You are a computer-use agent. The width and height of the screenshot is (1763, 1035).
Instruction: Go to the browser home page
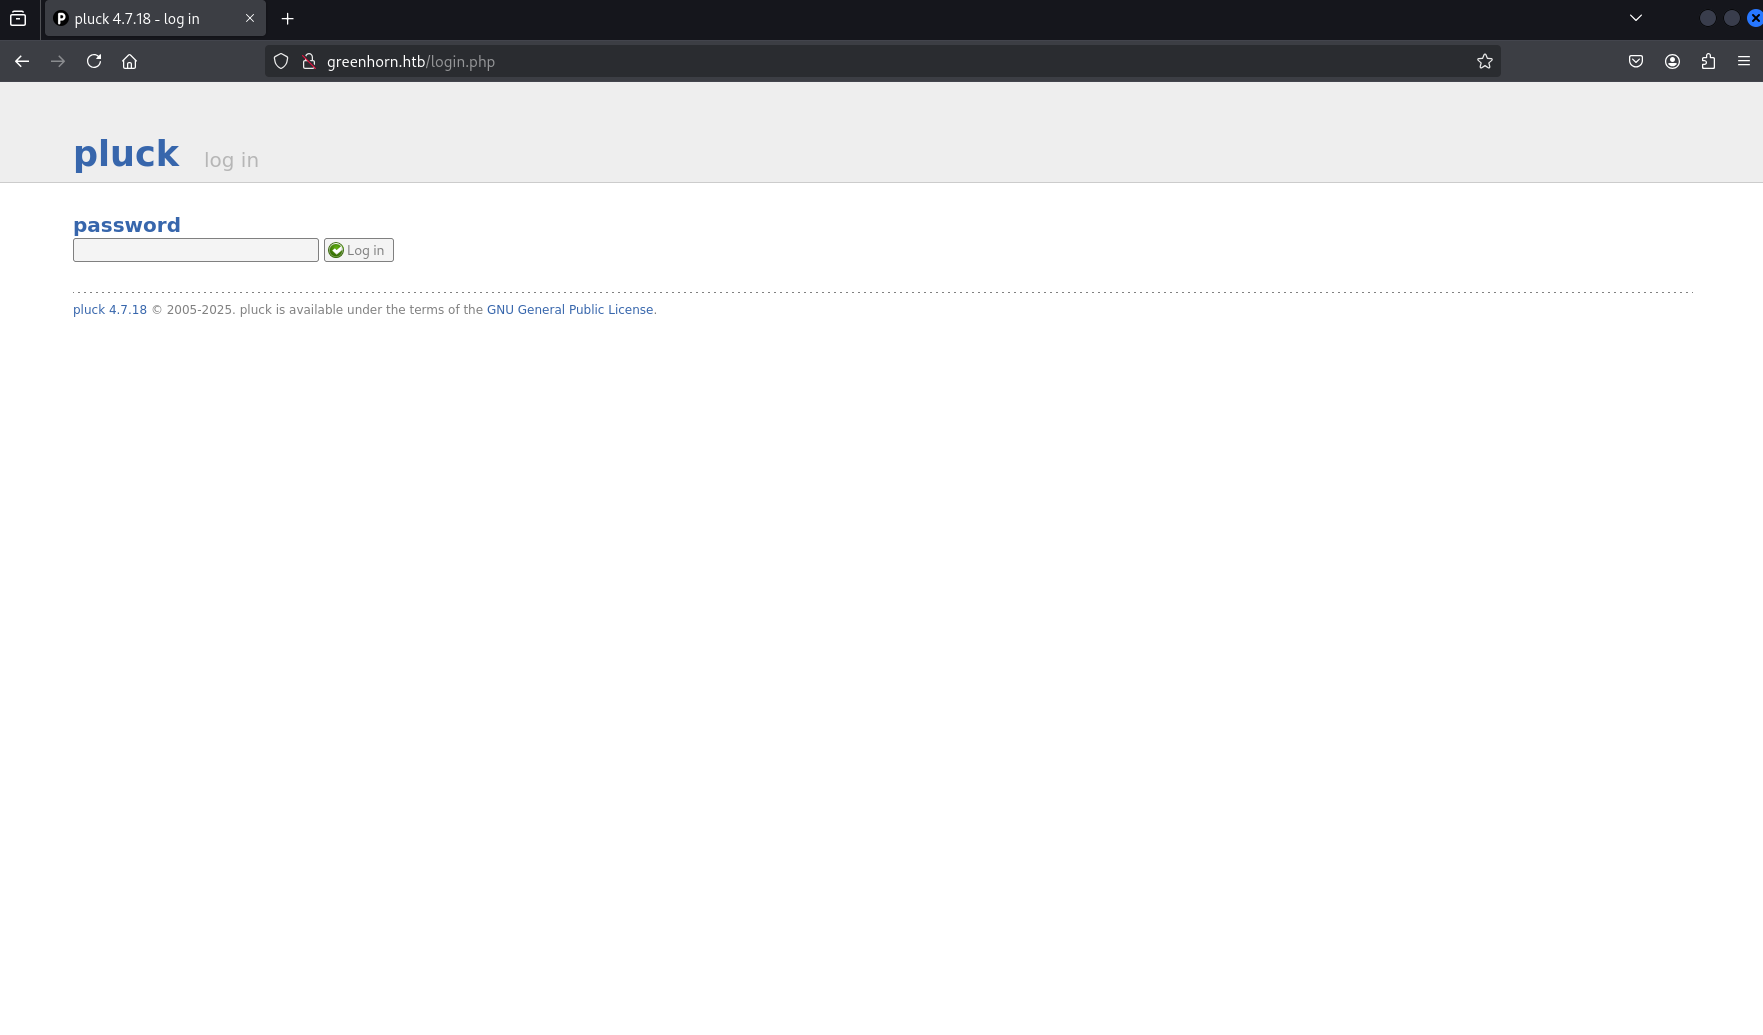click(130, 61)
